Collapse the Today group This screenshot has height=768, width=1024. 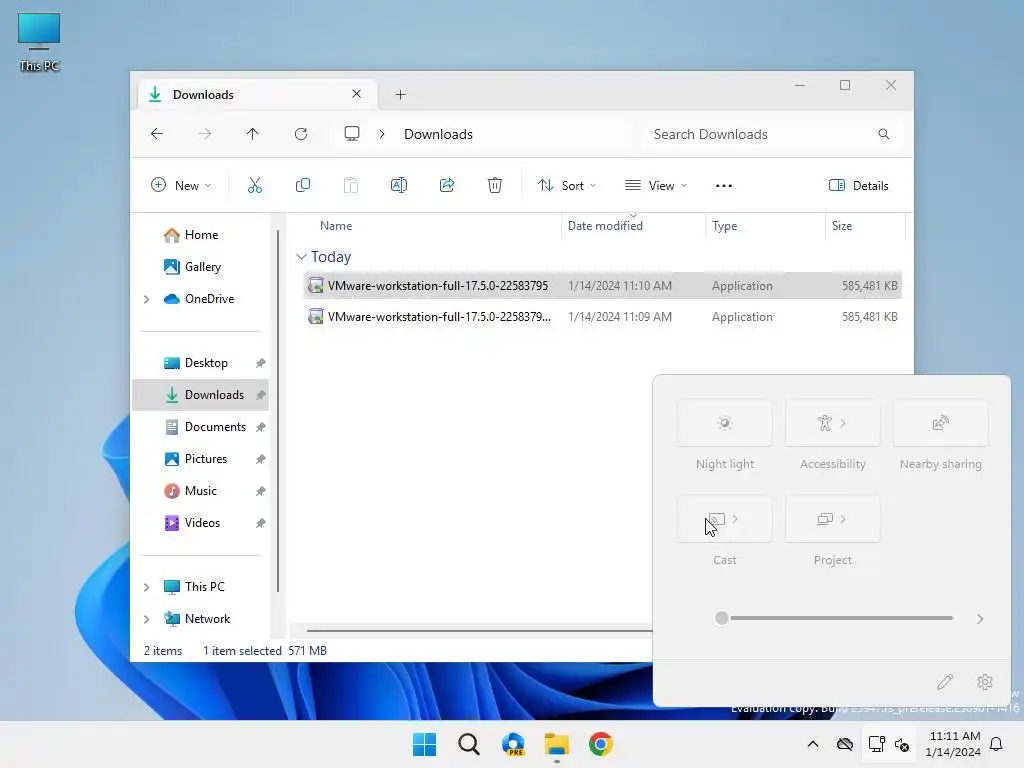[301, 257]
